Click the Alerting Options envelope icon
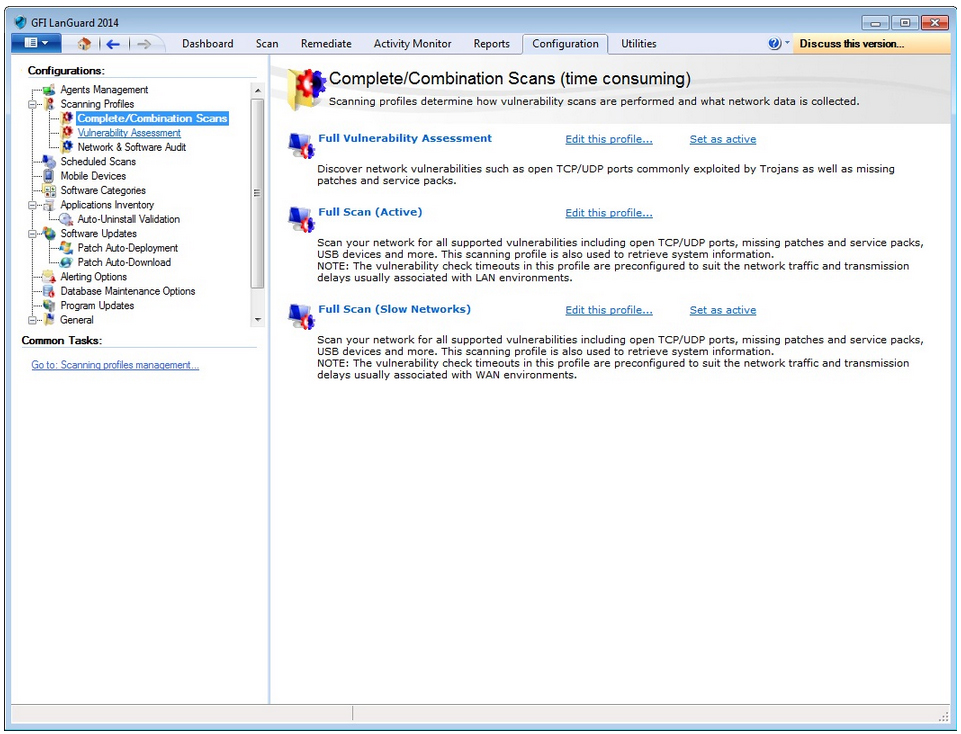The image size is (961, 734). pos(49,277)
